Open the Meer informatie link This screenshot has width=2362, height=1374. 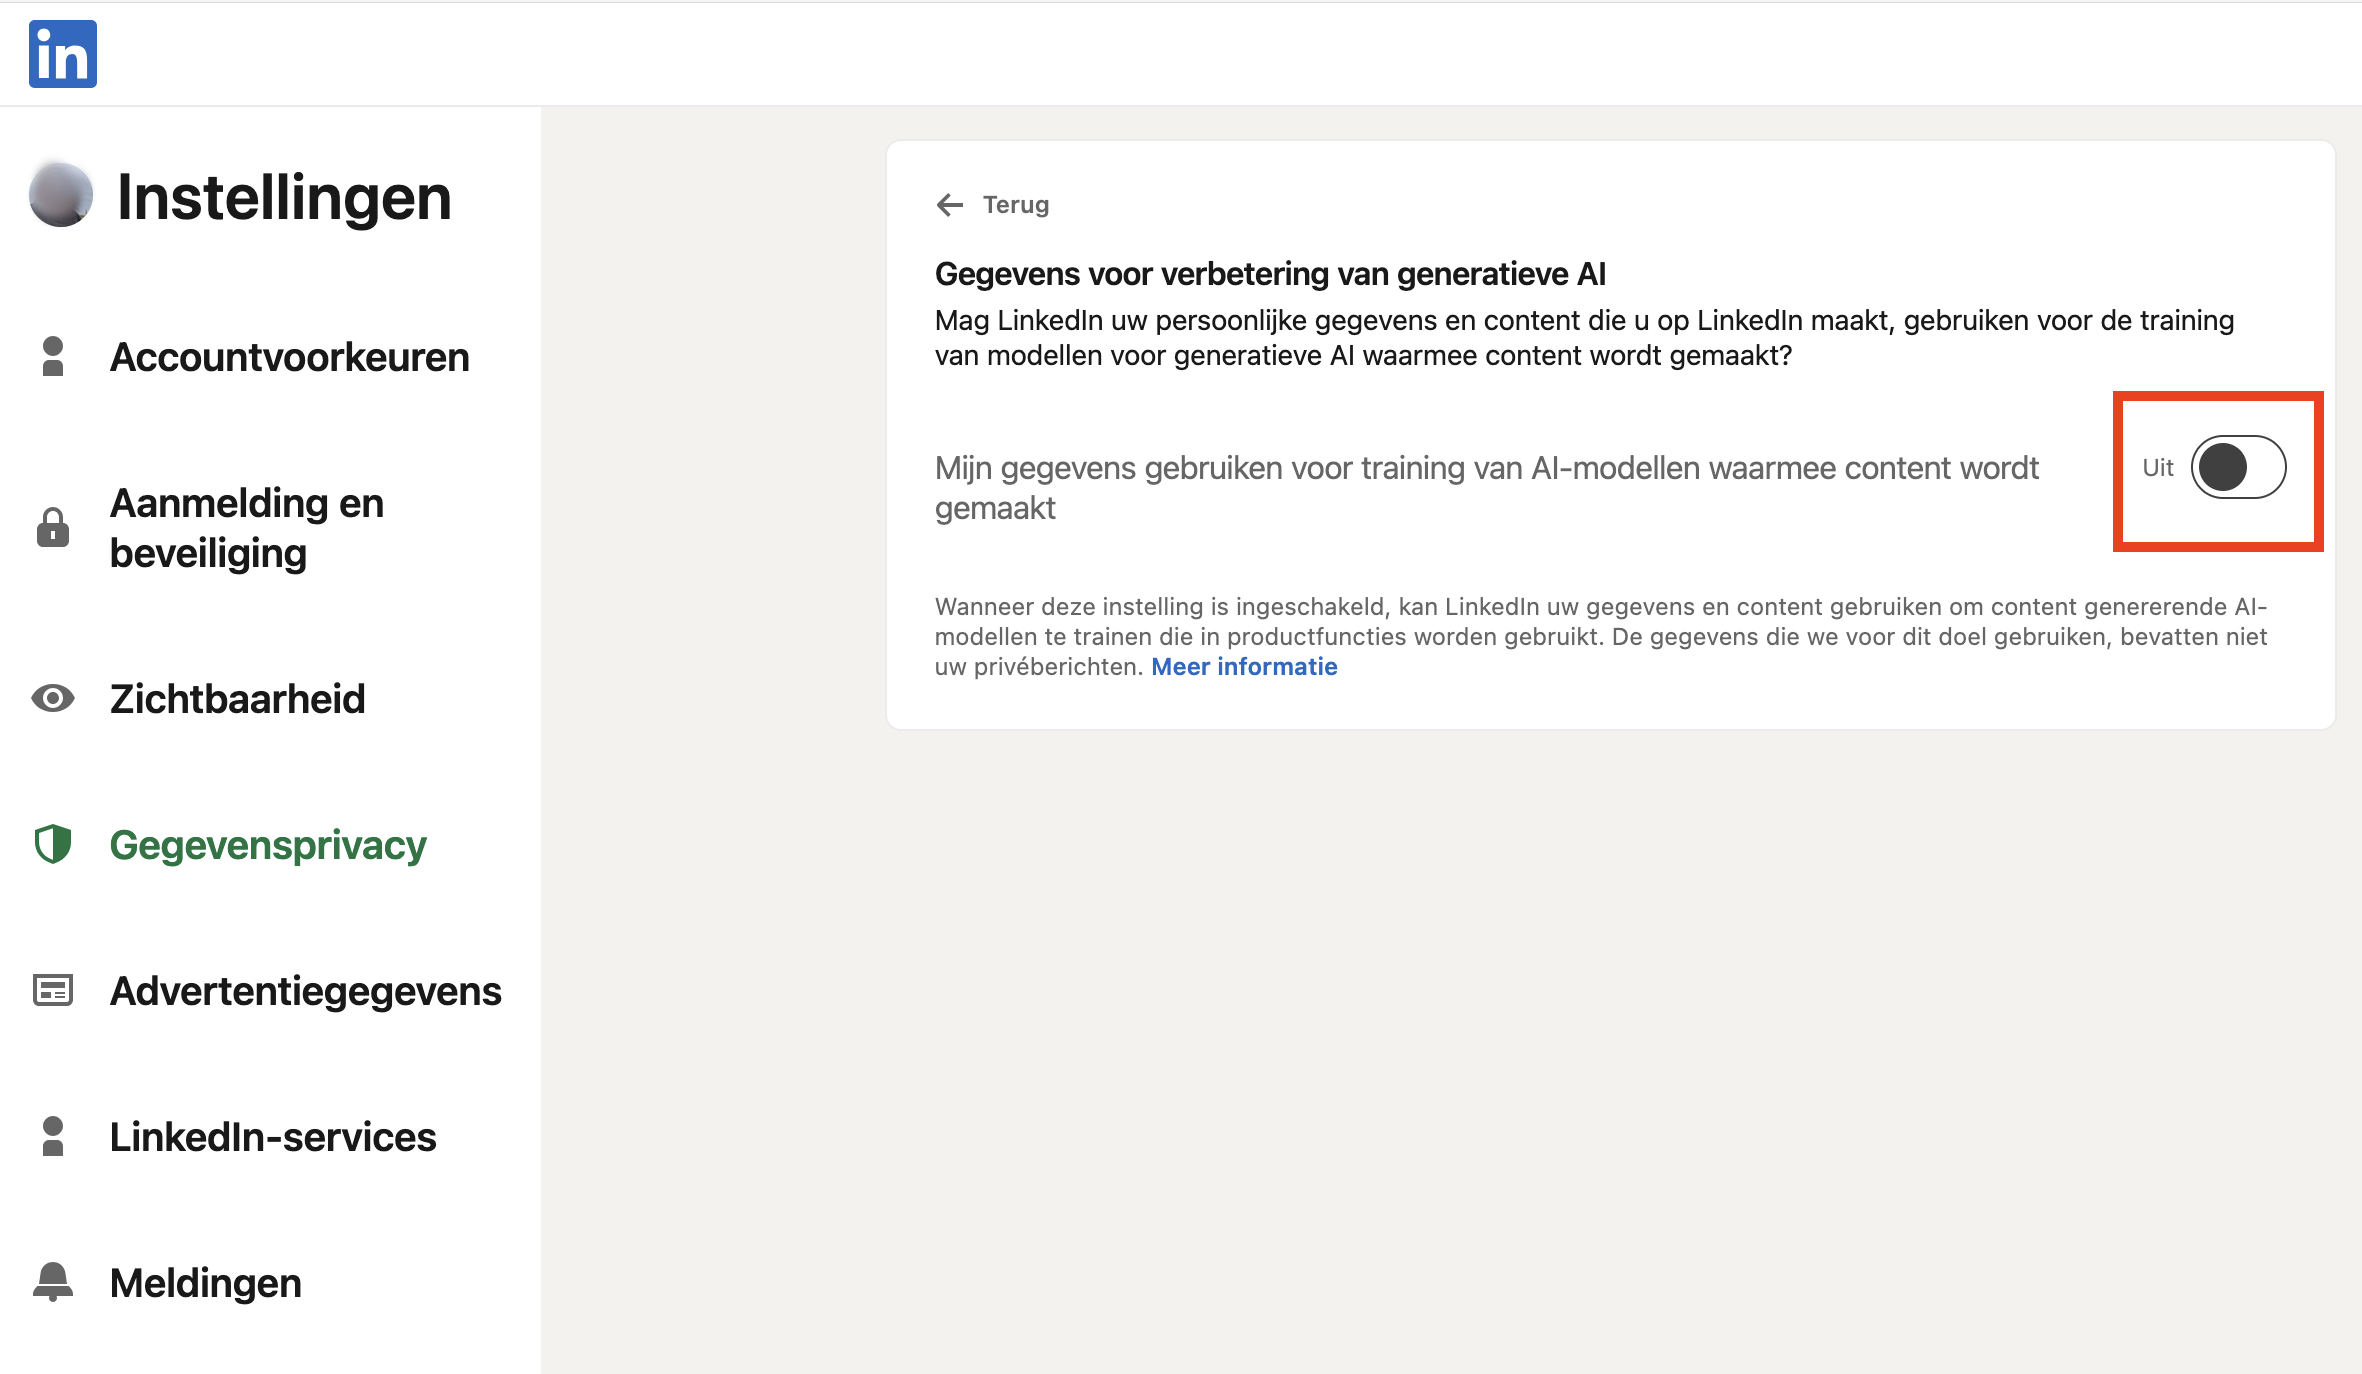[x=1244, y=666]
